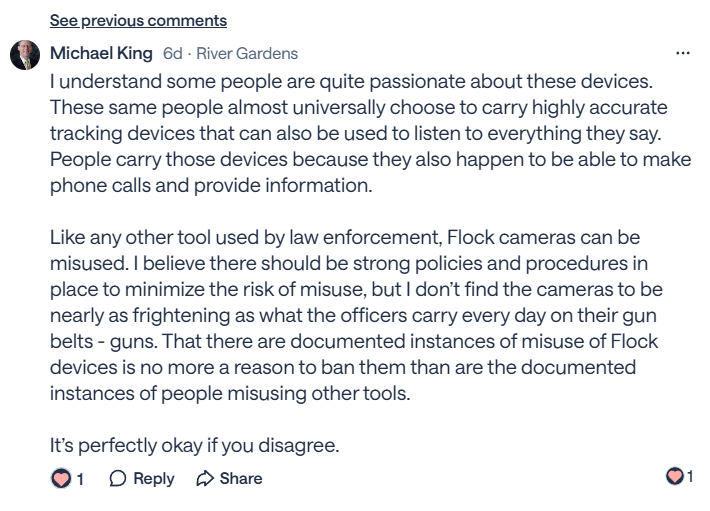This screenshot has height=511, width=710.
Task: Click the 6d timestamp on the comment
Action: pos(172,53)
